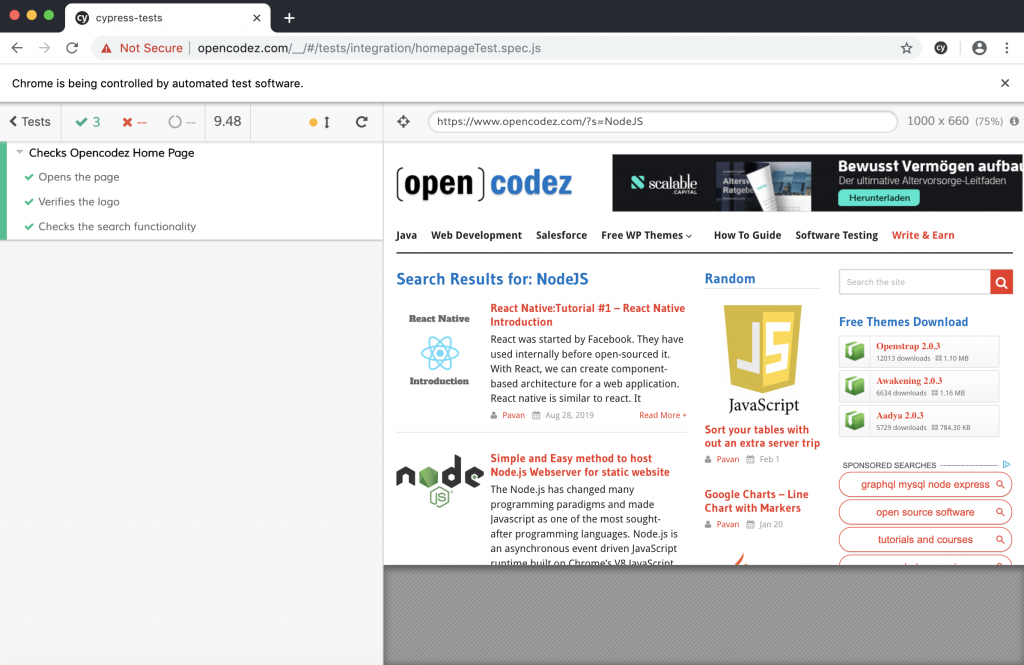Screen dimensions: 1024x665
Task: Click Read More on React Native article
Action: pos(662,415)
